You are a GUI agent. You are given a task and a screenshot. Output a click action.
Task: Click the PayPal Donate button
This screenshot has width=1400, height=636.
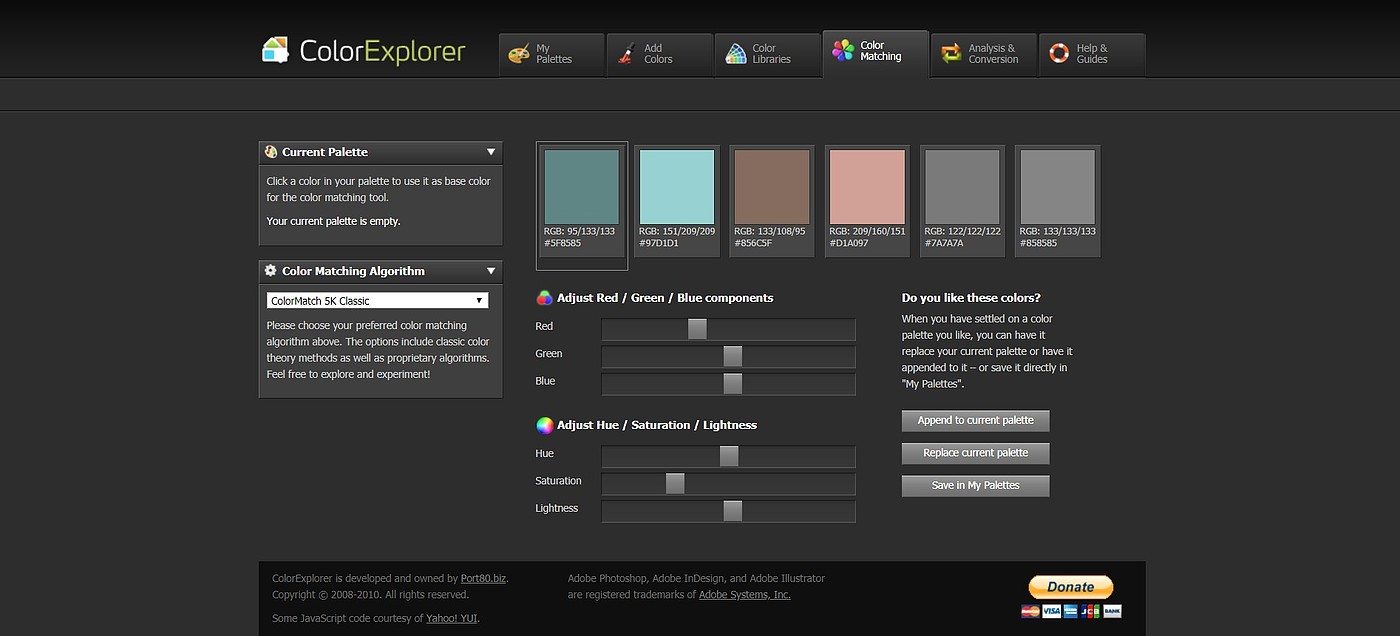1070,587
